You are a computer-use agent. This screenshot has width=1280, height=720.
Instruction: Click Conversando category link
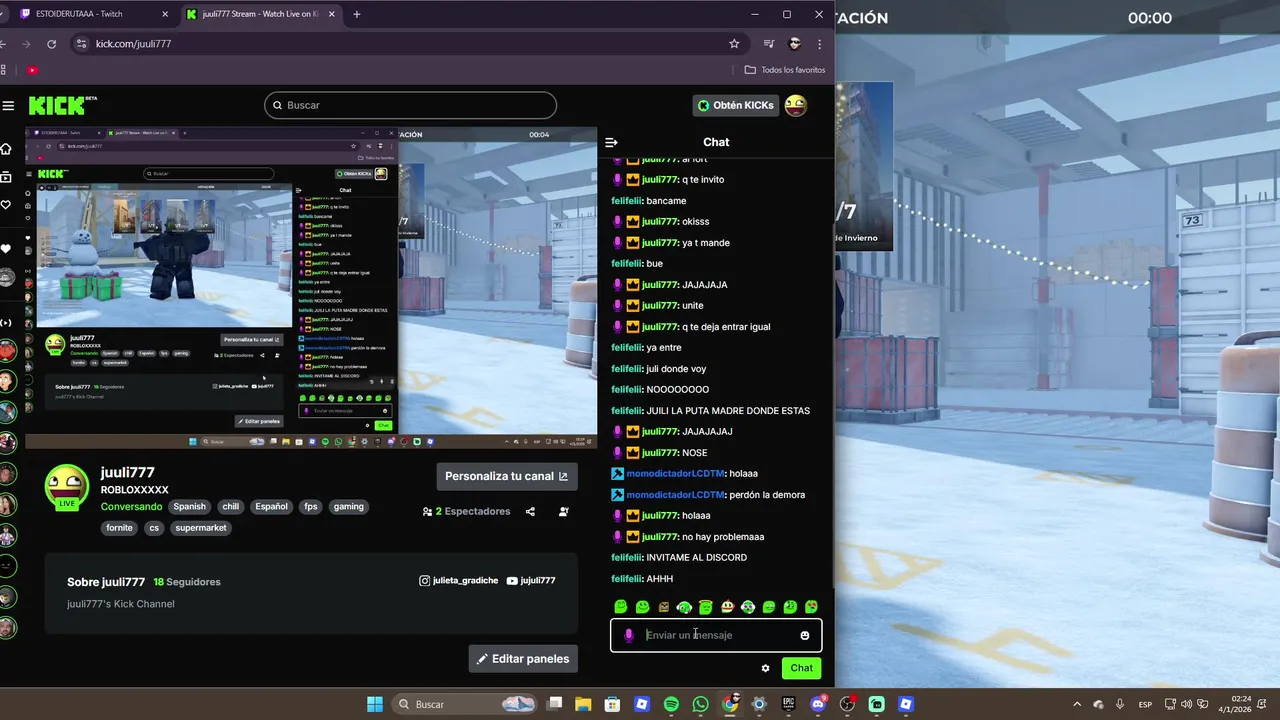click(x=131, y=507)
